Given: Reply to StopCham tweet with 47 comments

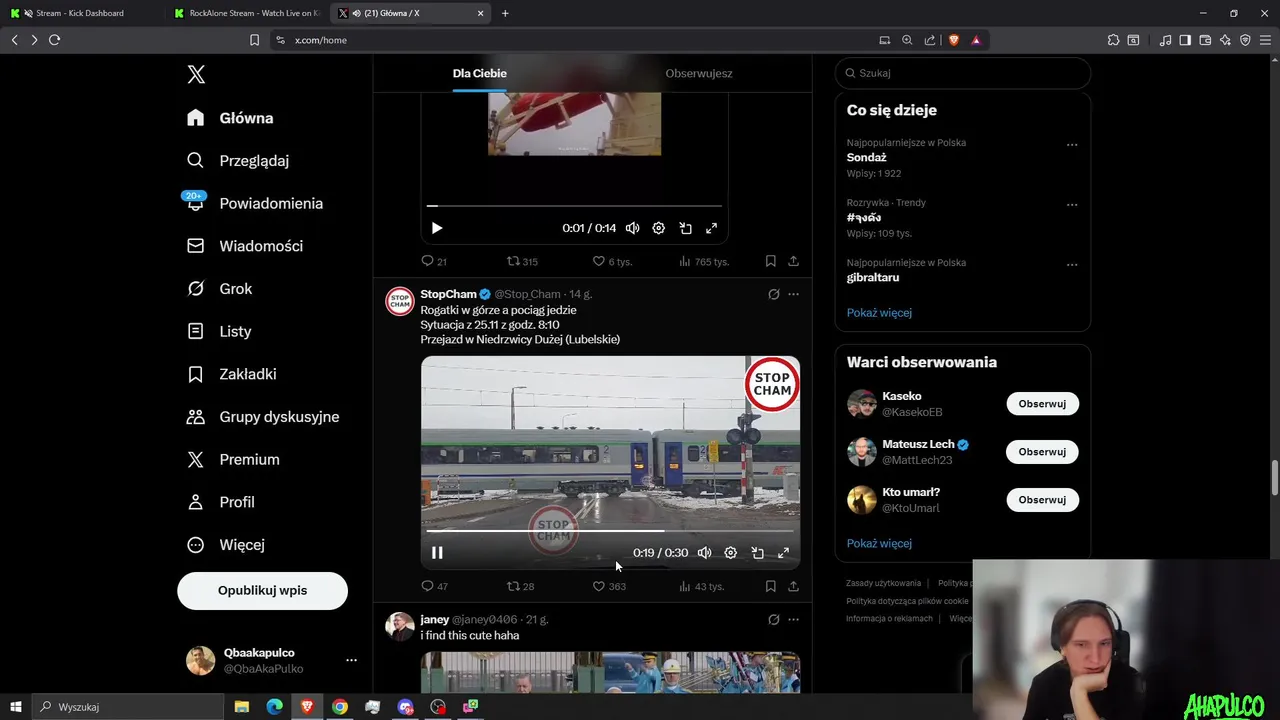Looking at the screenshot, I should tap(434, 586).
